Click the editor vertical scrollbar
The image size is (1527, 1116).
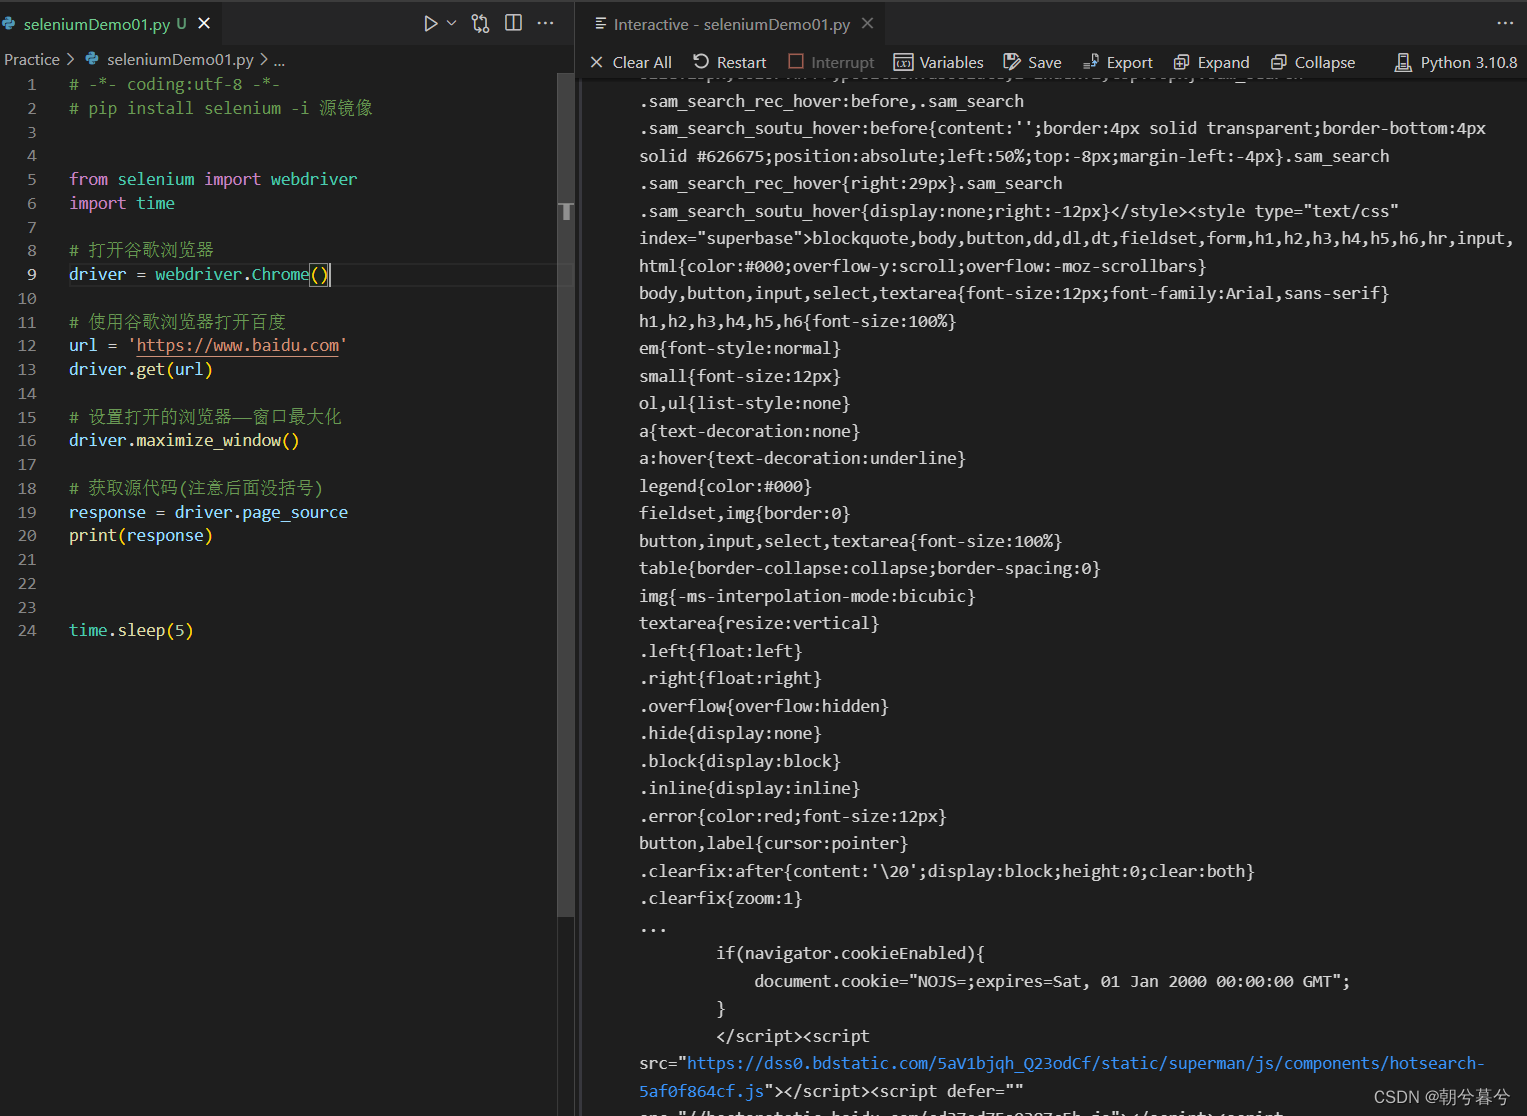[x=566, y=495]
